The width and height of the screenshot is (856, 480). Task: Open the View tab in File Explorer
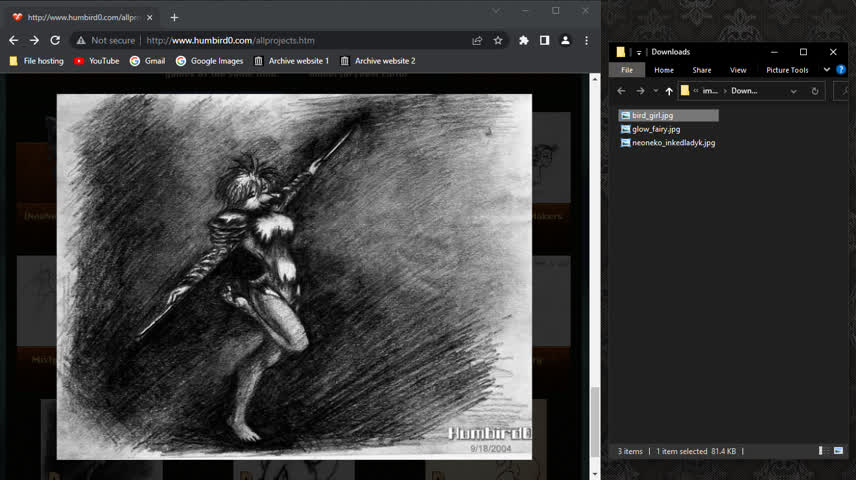[738, 70]
